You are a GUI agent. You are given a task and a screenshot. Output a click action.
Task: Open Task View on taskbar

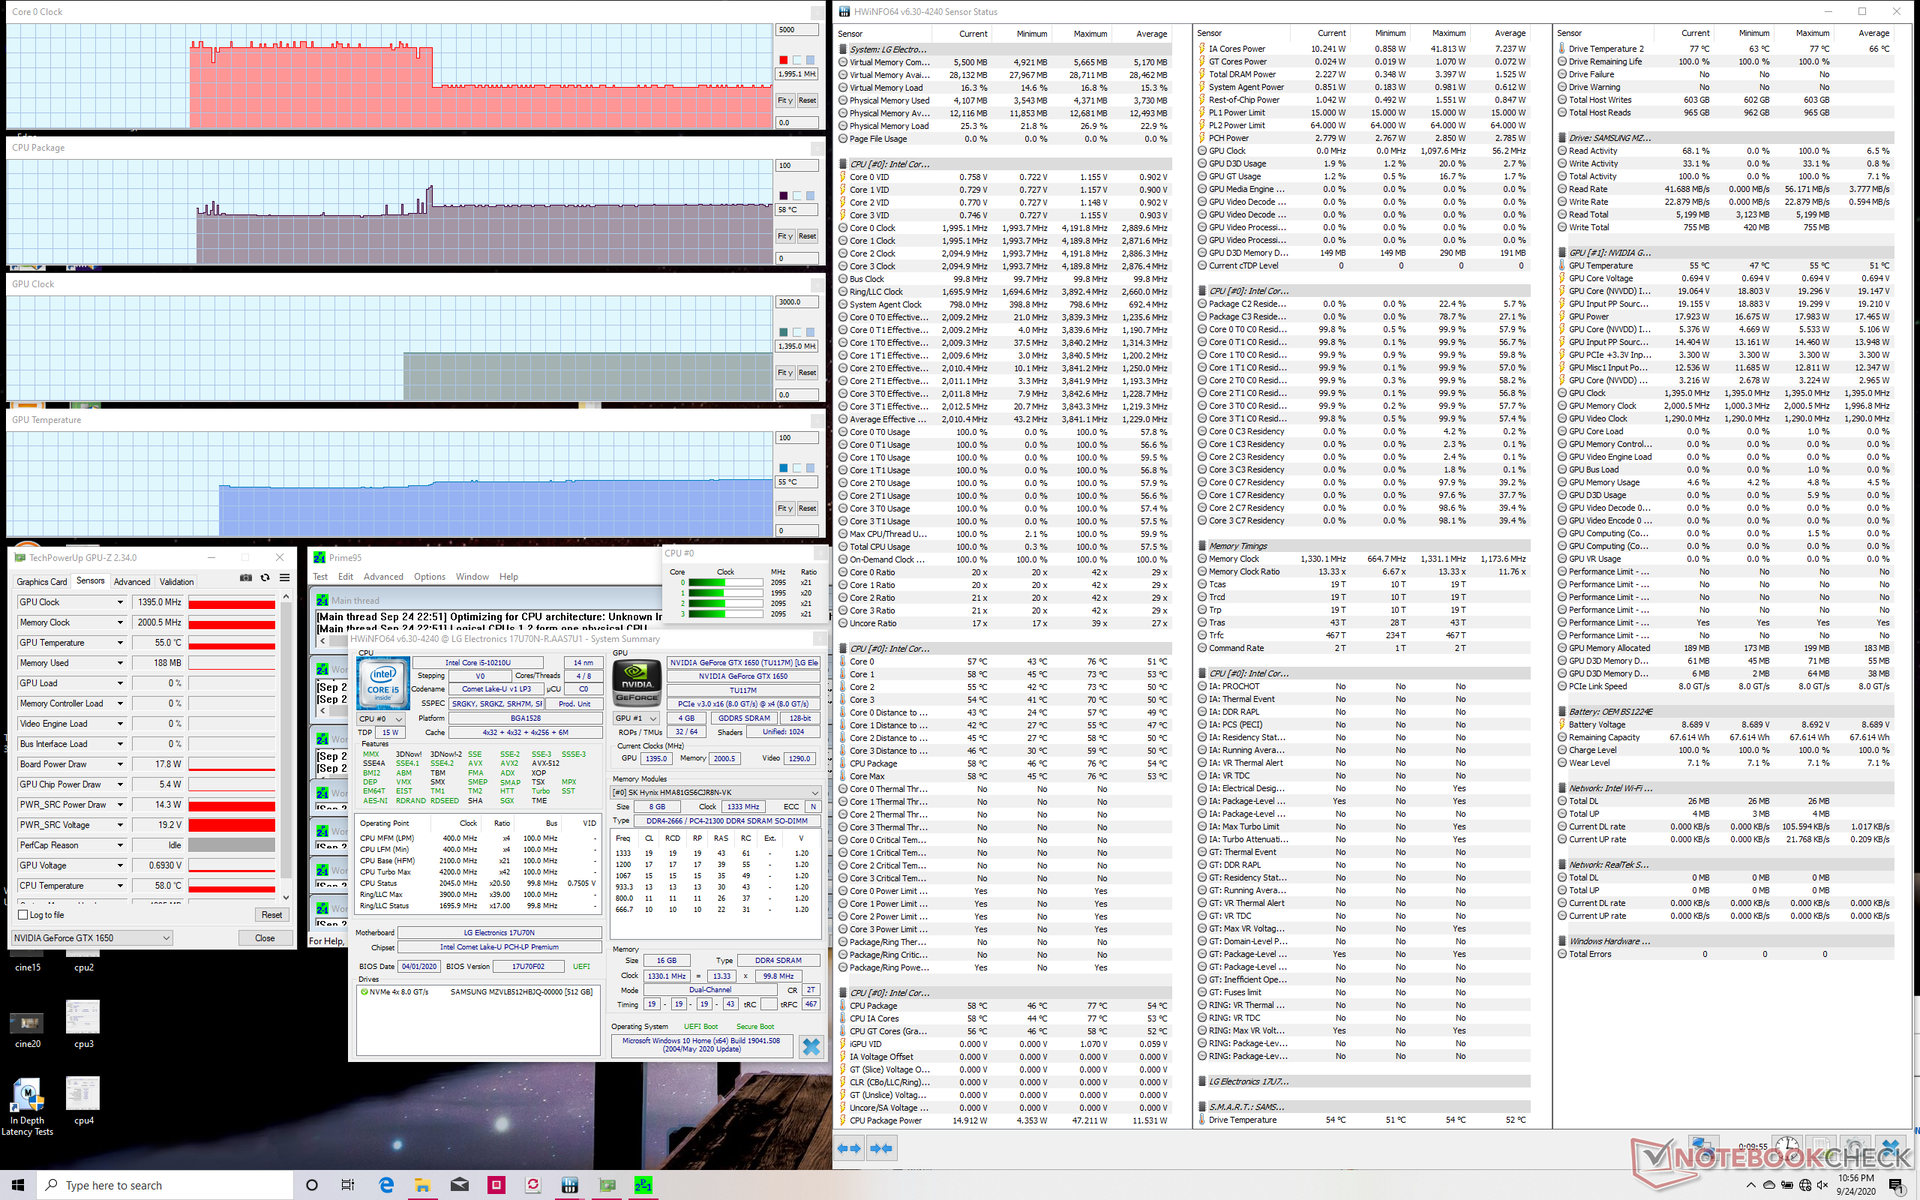click(x=348, y=1185)
